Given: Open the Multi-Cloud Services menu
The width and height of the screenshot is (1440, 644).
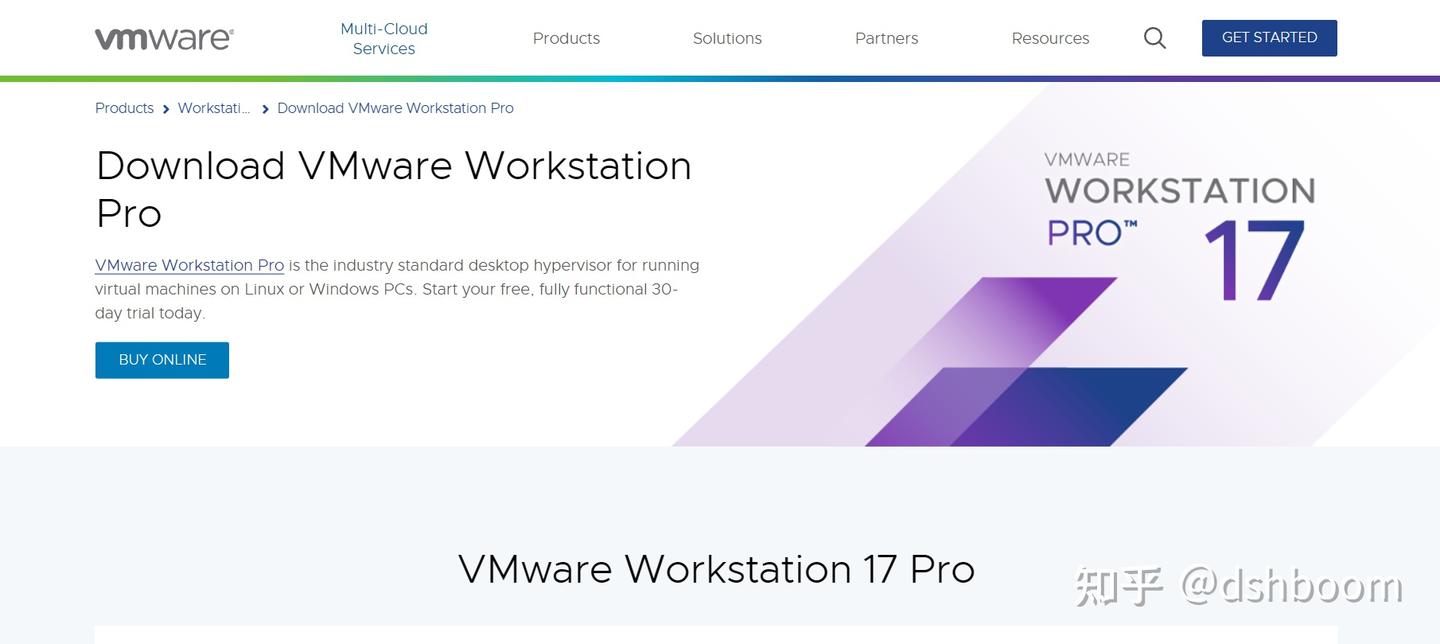Looking at the screenshot, I should 384,38.
